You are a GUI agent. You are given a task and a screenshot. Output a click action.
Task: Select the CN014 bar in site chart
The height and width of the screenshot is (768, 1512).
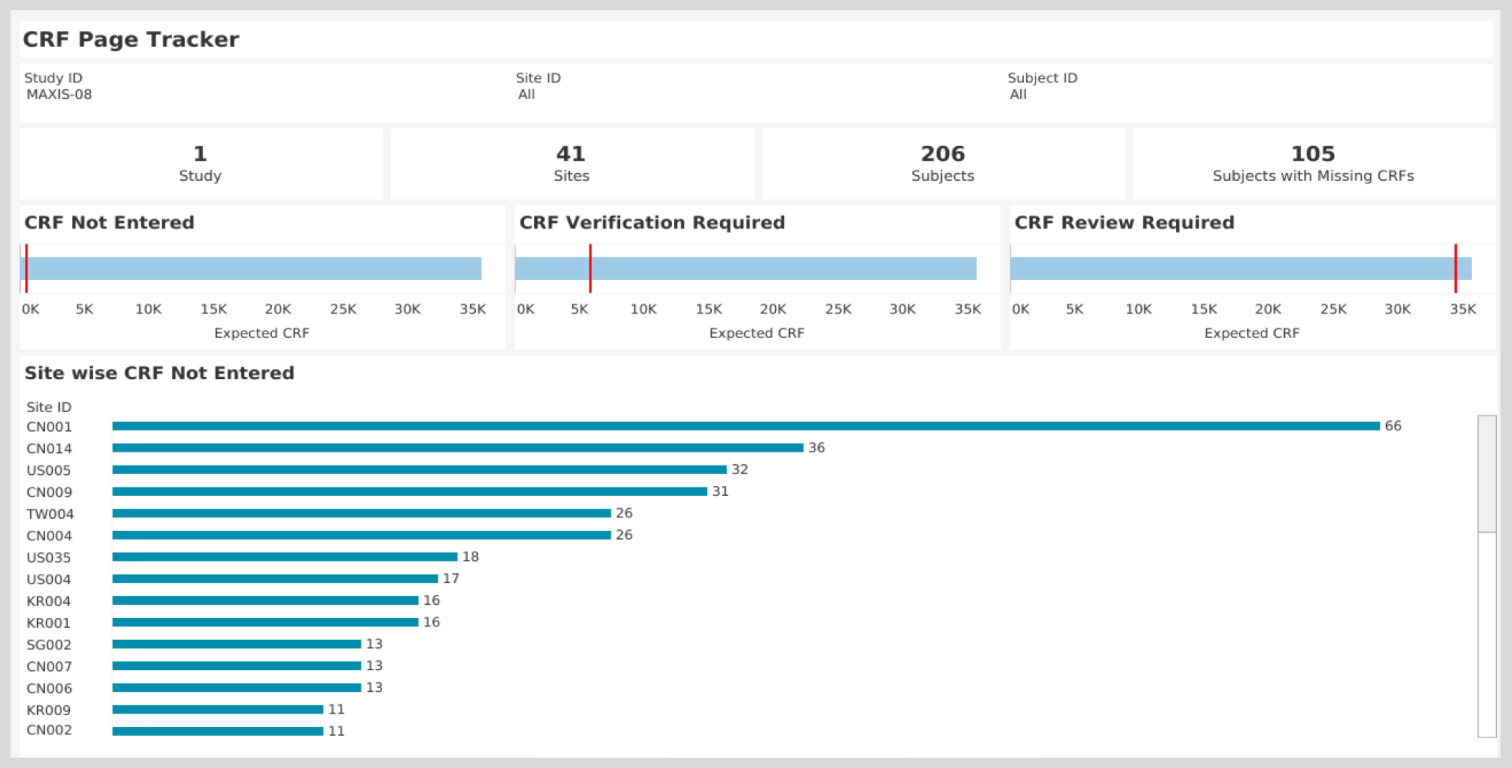457,448
